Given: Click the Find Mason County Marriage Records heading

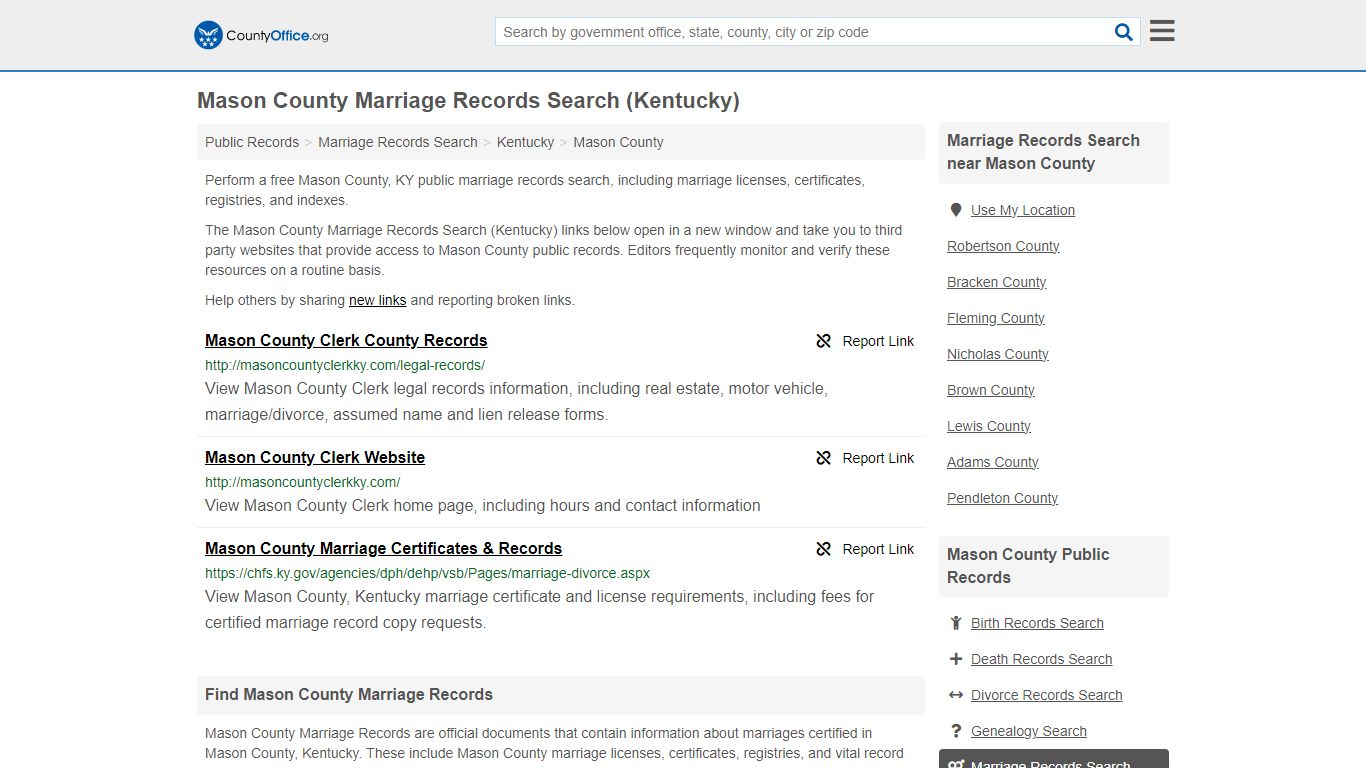Looking at the screenshot, I should click(349, 694).
